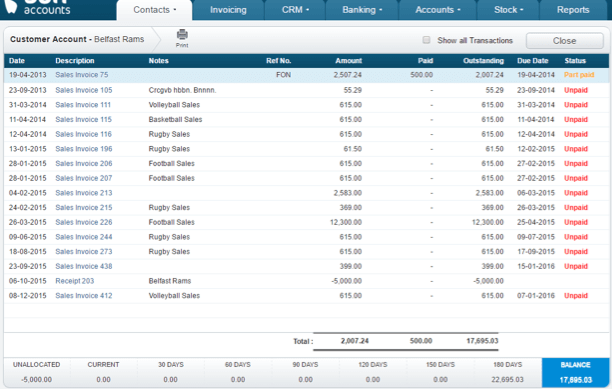Open Sales Invoice 412

(x=84, y=296)
